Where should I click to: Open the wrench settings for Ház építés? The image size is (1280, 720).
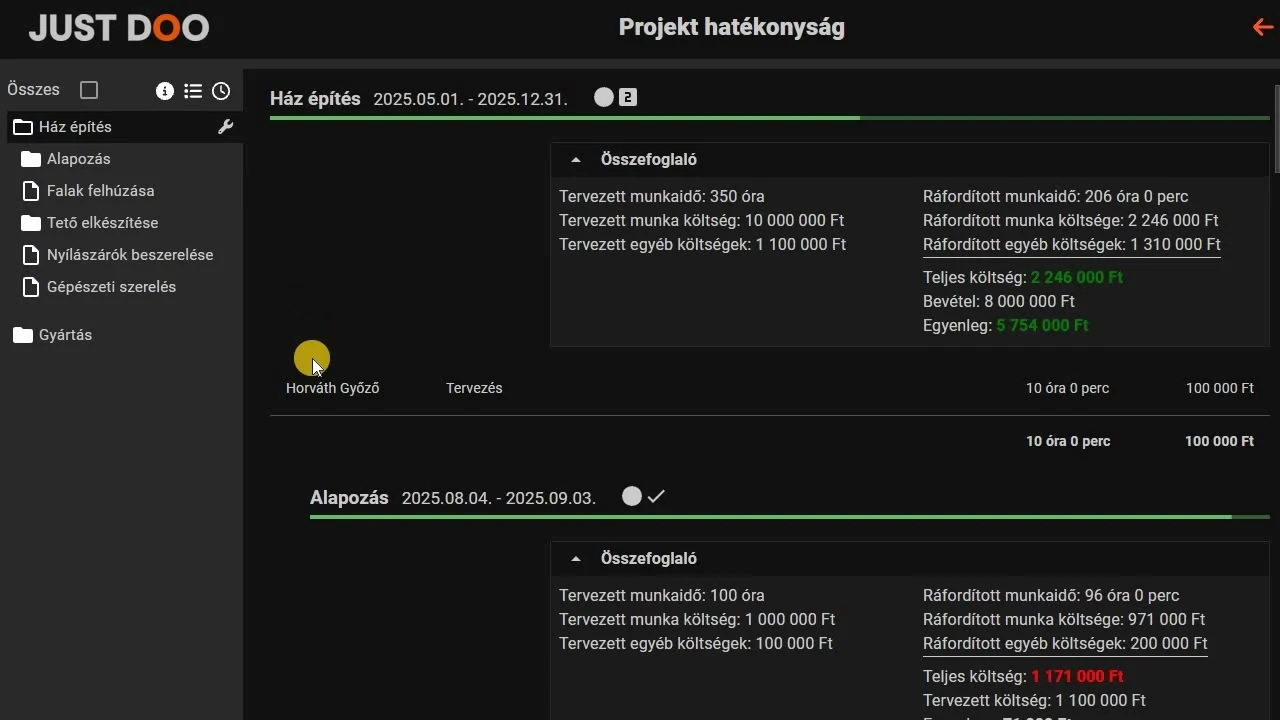[225, 127]
